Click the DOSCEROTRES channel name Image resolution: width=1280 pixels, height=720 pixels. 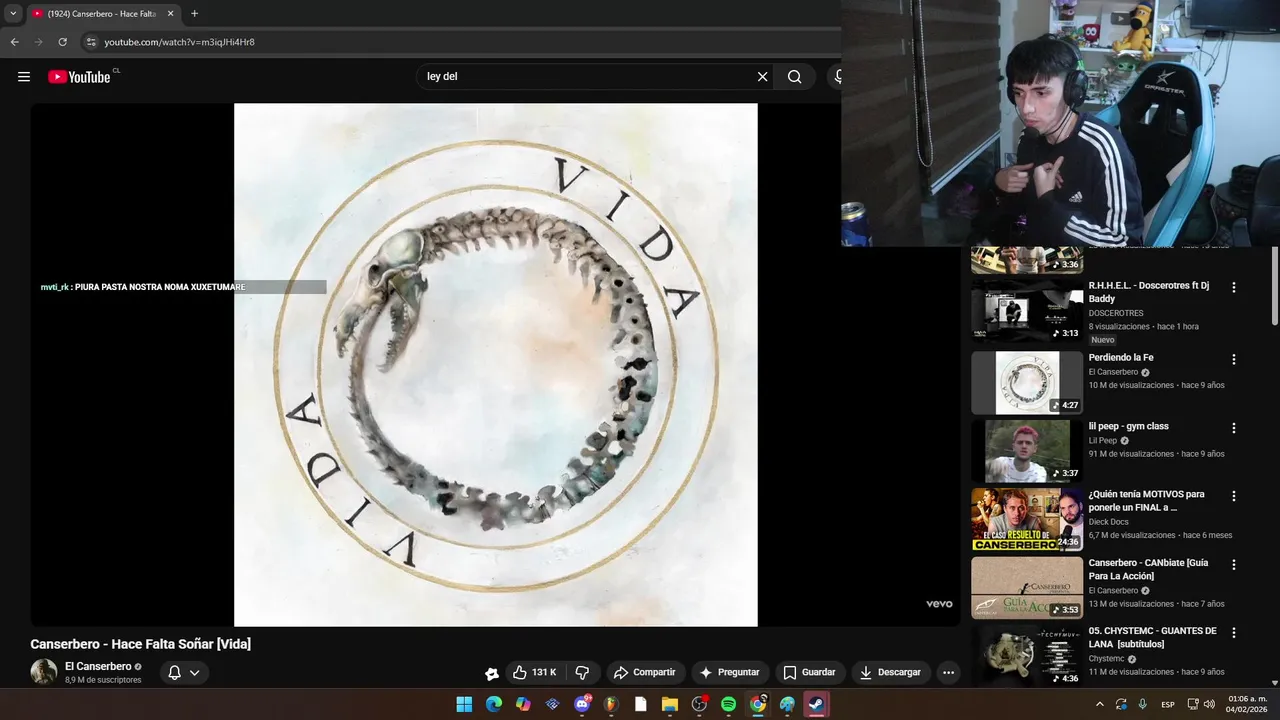click(1116, 313)
